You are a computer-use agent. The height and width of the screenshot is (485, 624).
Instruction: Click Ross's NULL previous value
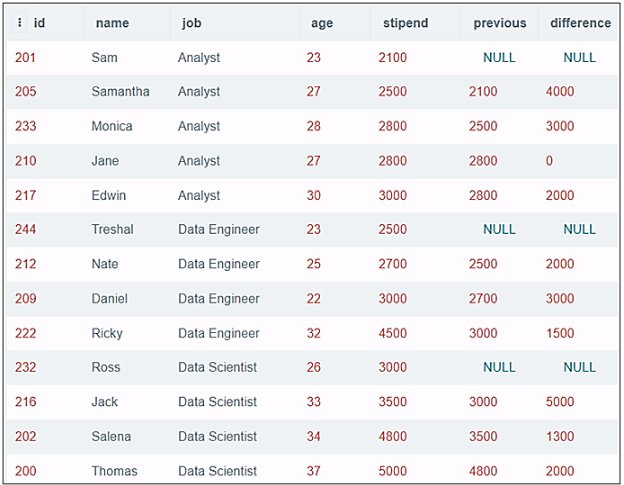coord(499,368)
